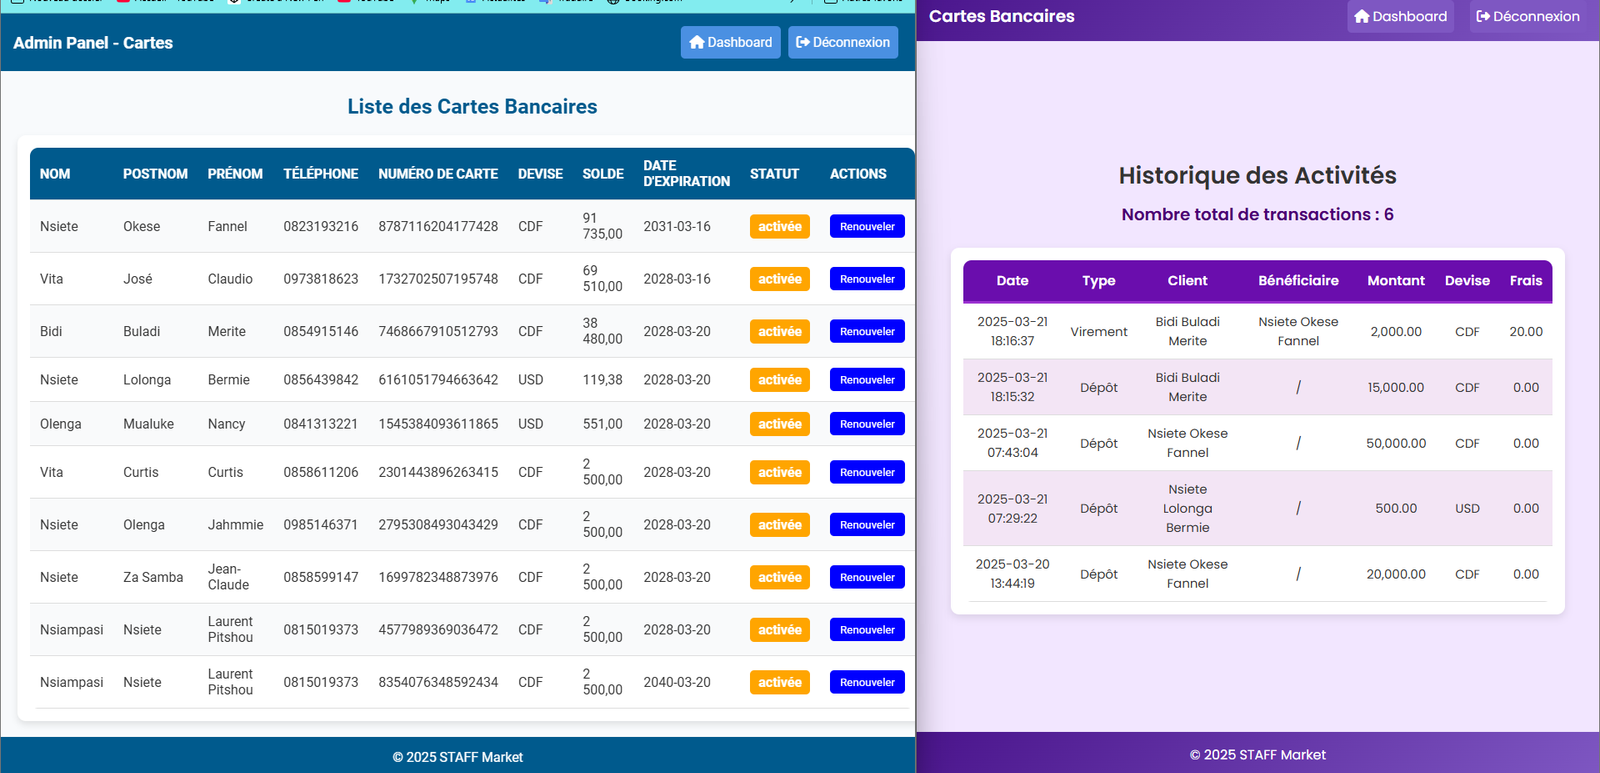1600x773 pixels.
Task: Click the logout icon in Cartes Bancaires Déconnexion button
Action: 1483,16
